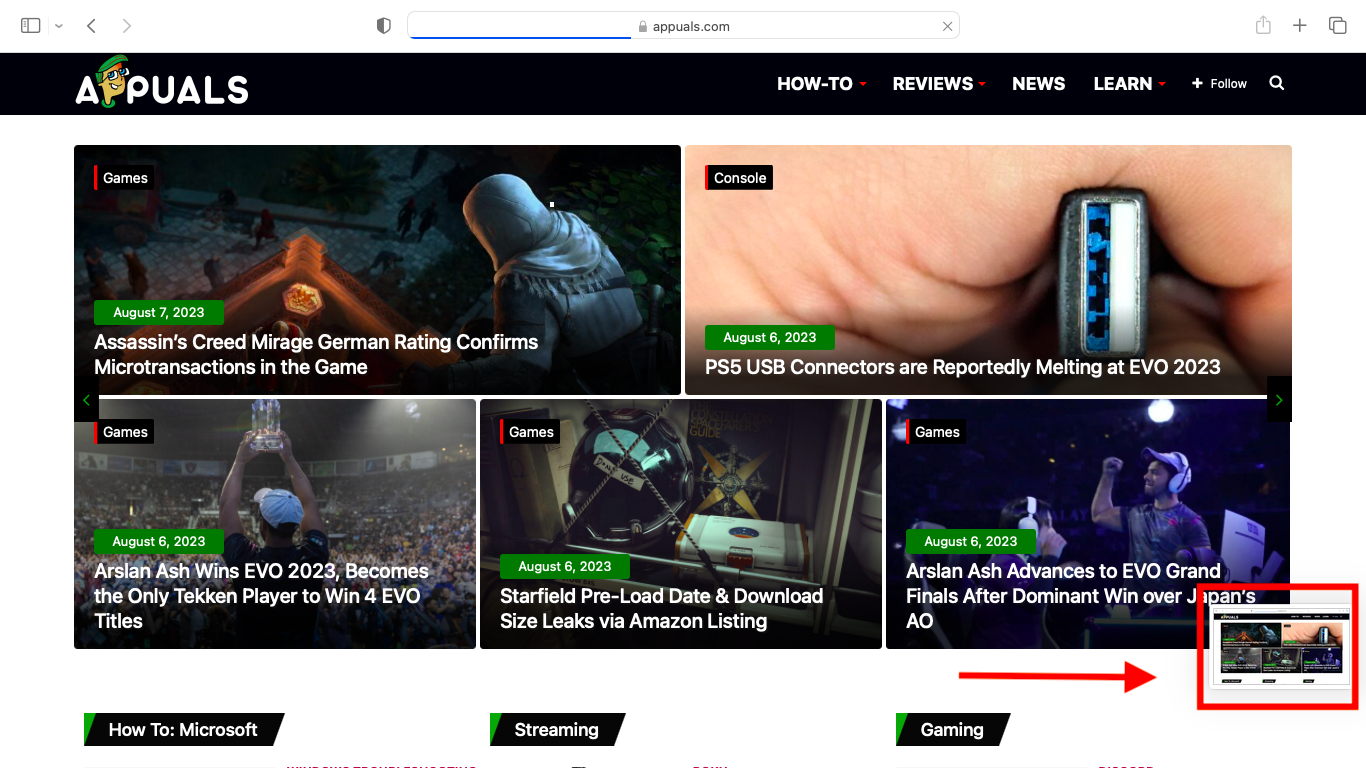Click August 7, 2023 date badge
1366x768 pixels.
[159, 313]
